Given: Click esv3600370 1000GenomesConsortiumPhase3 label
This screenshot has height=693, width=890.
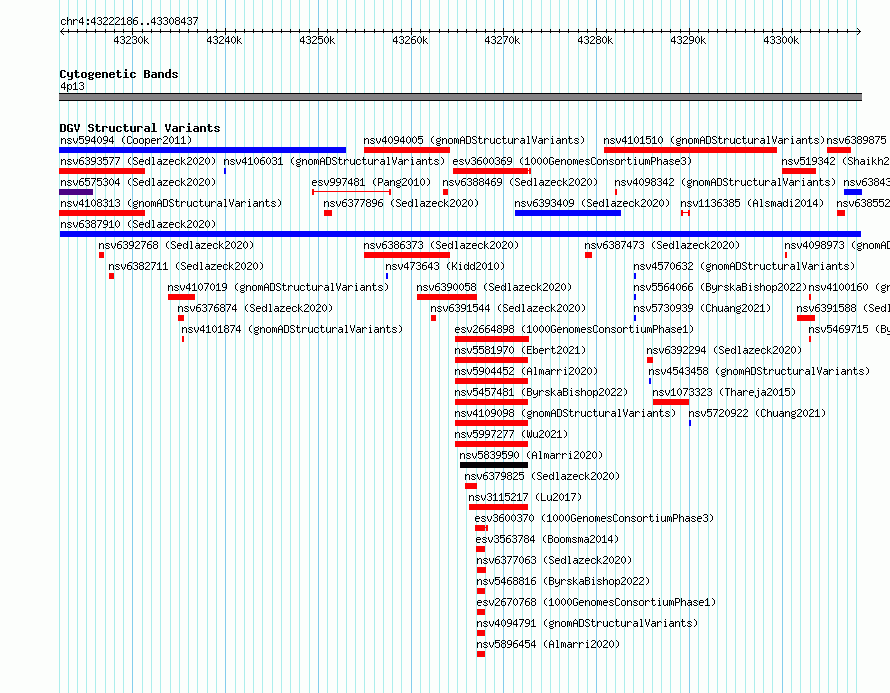Looking at the screenshot, I should pos(594,518).
